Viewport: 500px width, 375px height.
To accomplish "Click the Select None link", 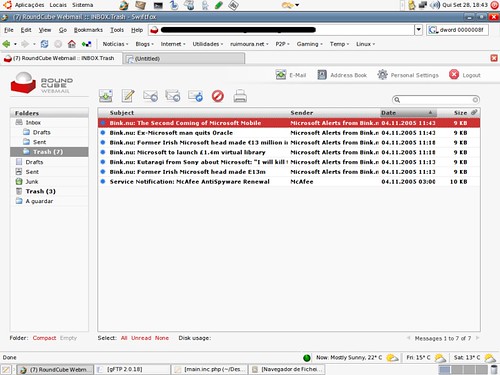I will pyautogui.click(x=162, y=338).
